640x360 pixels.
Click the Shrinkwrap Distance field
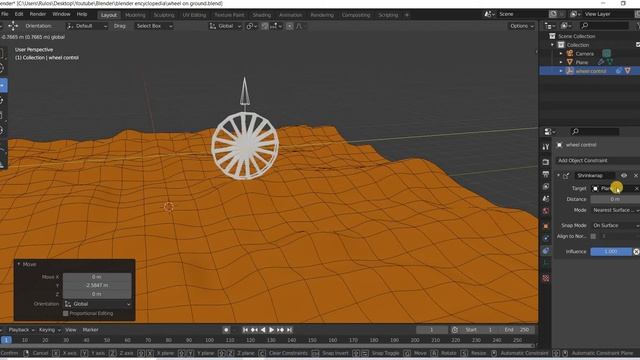point(615,199)
